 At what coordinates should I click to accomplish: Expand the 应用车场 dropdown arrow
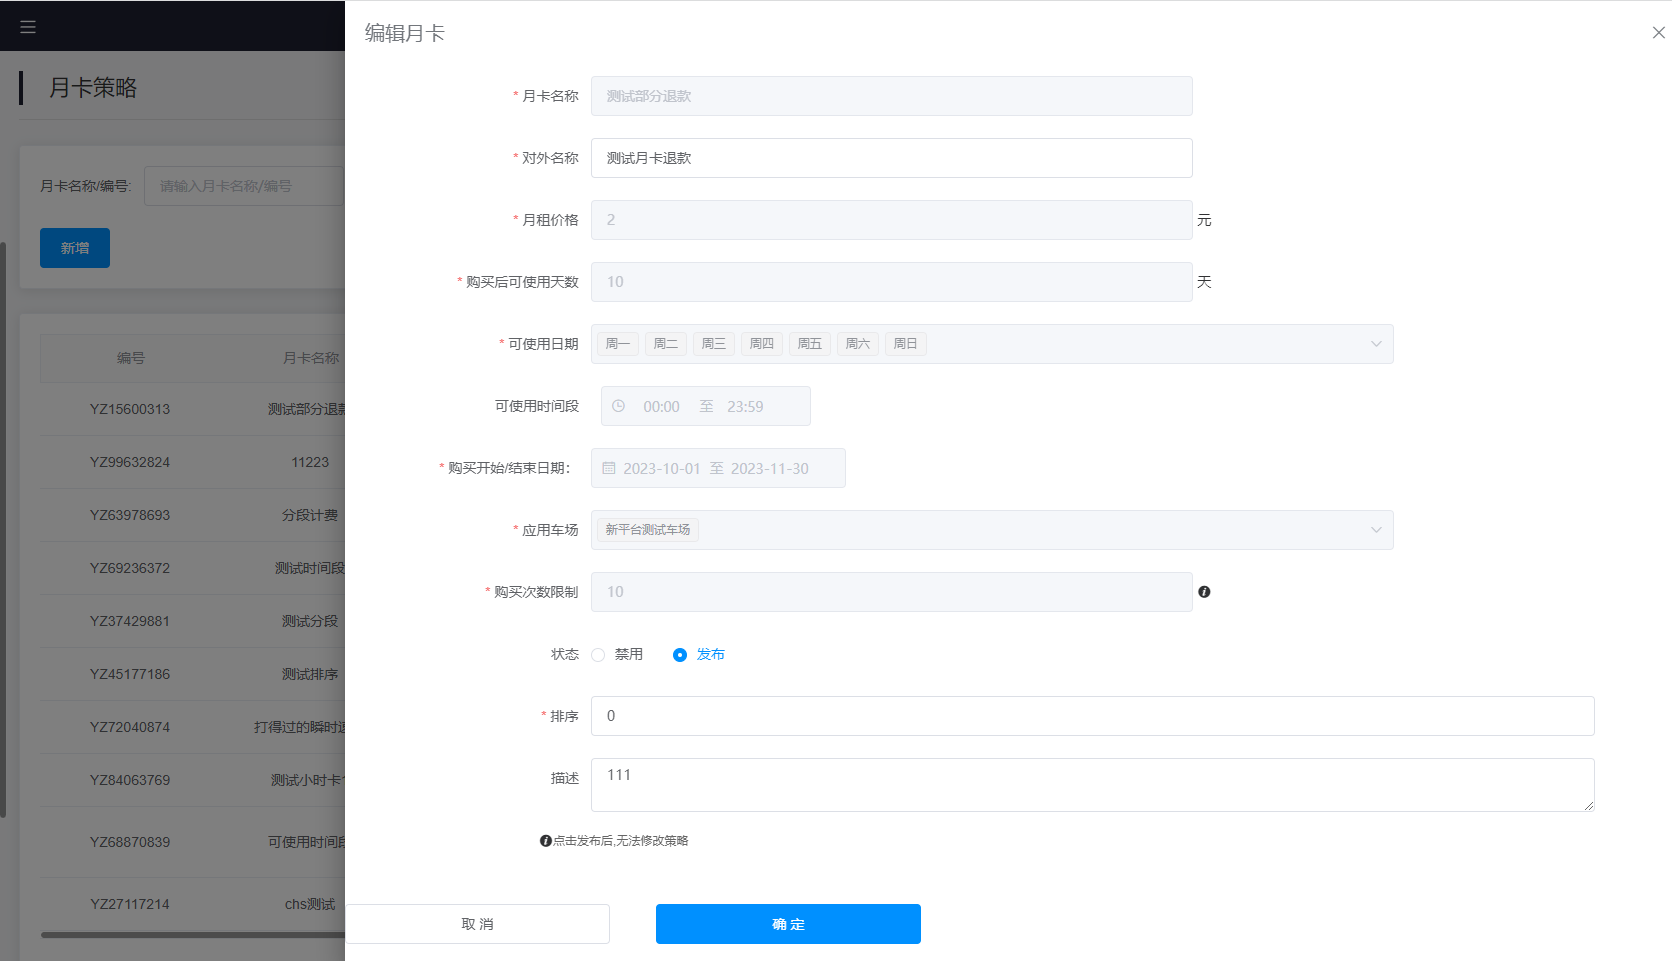coord(1376,530)
